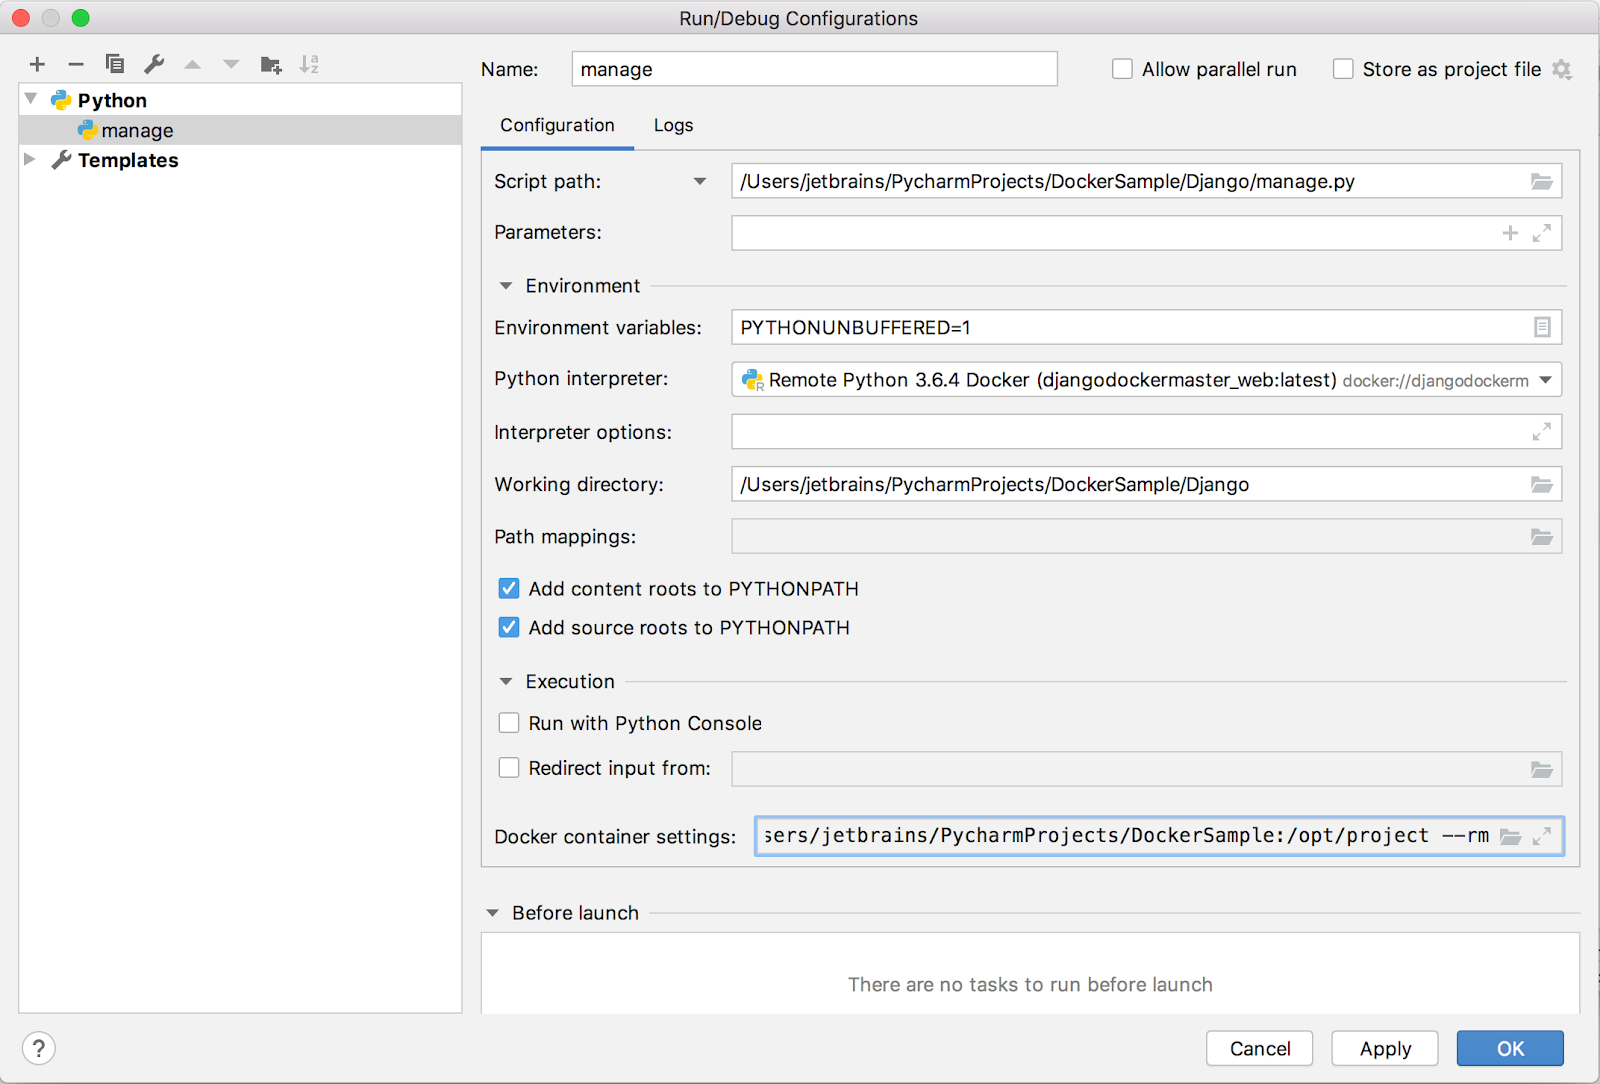This screenshot has height=1084, width=1600.
Task: Create new folder for configurations
Action: 271,64
